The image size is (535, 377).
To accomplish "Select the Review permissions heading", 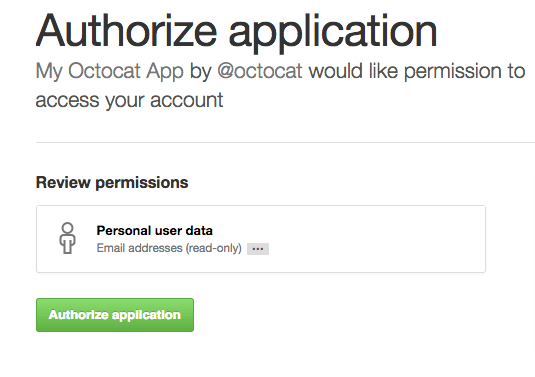I will [112, 183].
